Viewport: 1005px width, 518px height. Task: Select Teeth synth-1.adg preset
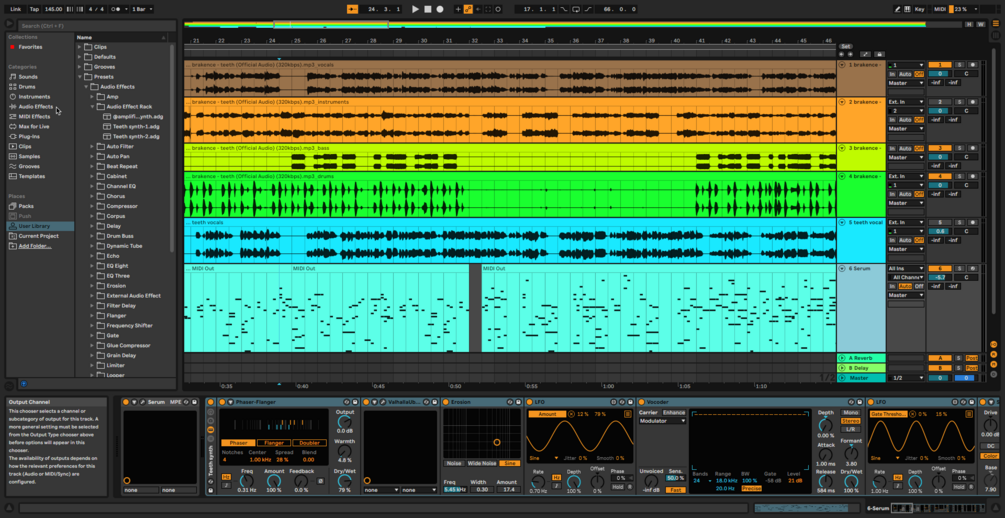point(136,126)
